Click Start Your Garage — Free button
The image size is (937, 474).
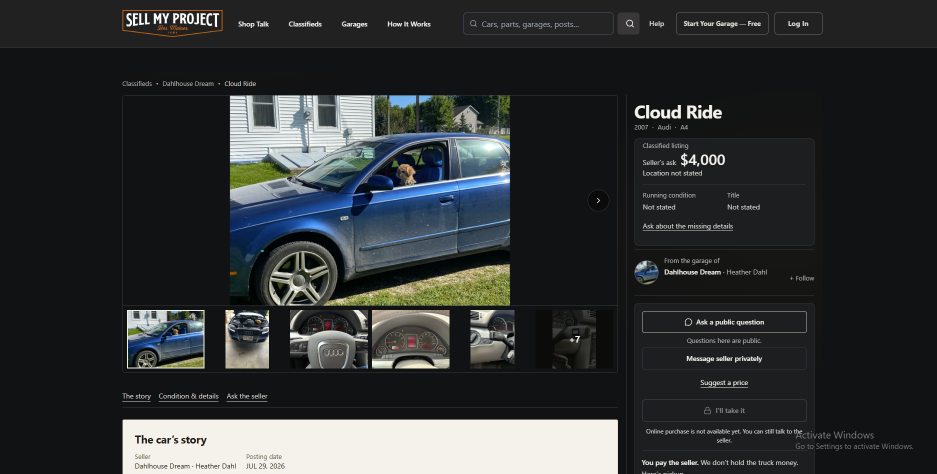722,24
